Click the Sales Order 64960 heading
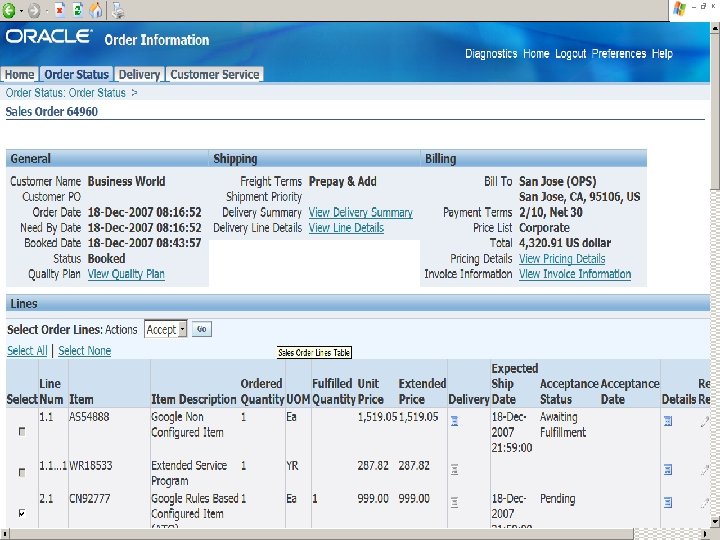 51,112
